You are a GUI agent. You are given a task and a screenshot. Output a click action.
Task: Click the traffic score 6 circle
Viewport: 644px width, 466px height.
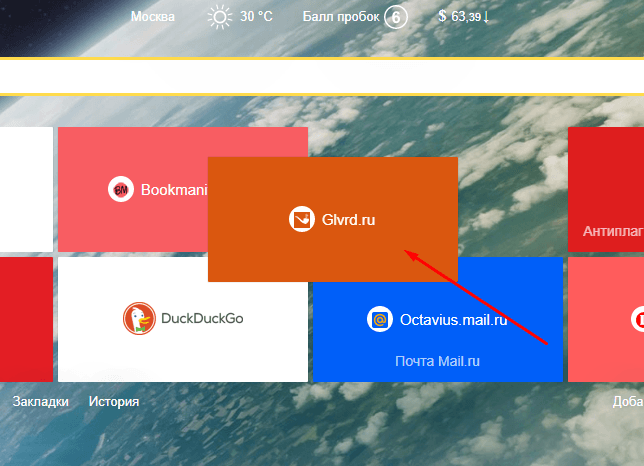click(396, 17)
